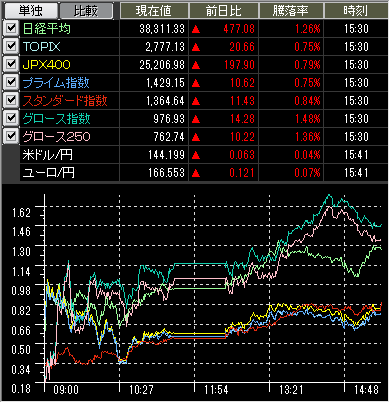Viewport: 390px width, 403px height.
Task: Switch to the 単独 tab
Action: point(30,11)
